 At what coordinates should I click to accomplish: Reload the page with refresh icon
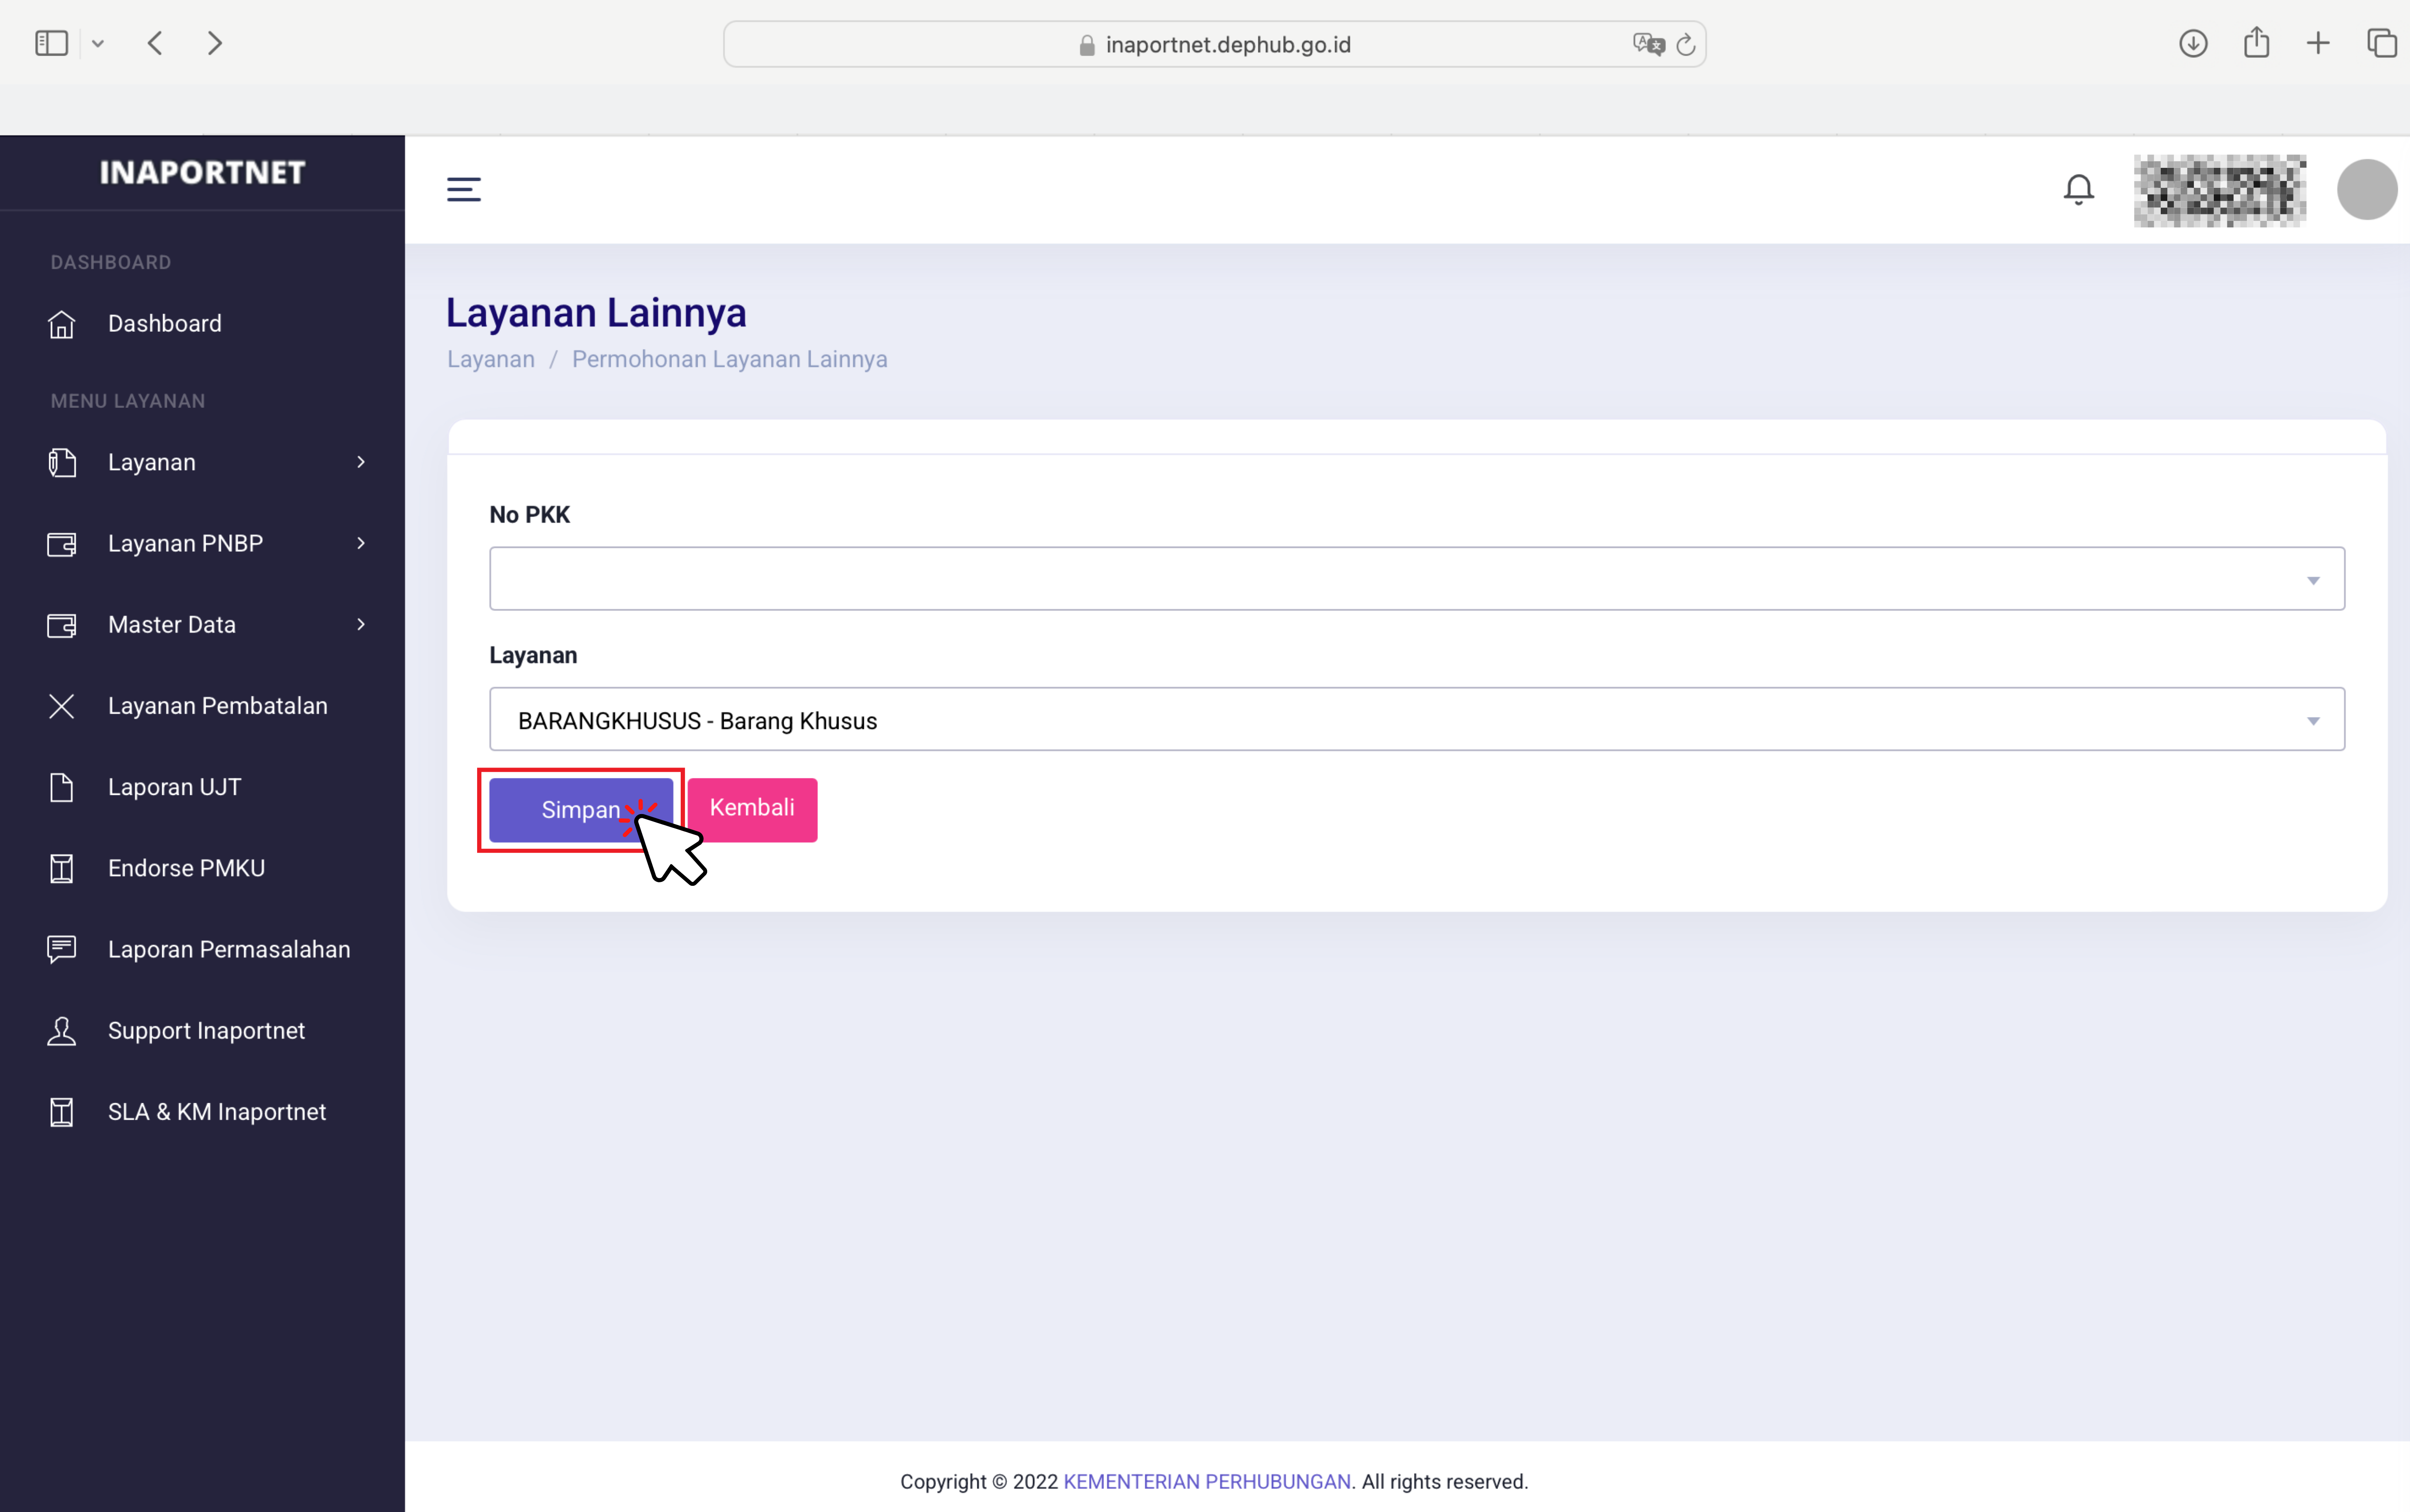click(x=1686, y=45)
